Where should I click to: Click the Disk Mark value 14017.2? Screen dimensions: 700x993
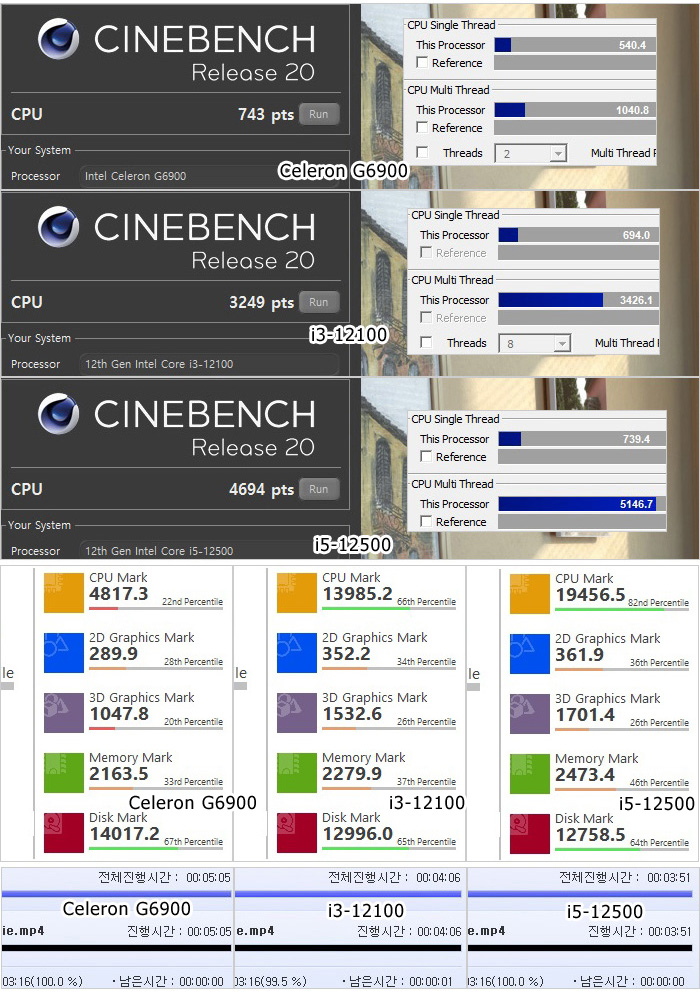124,833
